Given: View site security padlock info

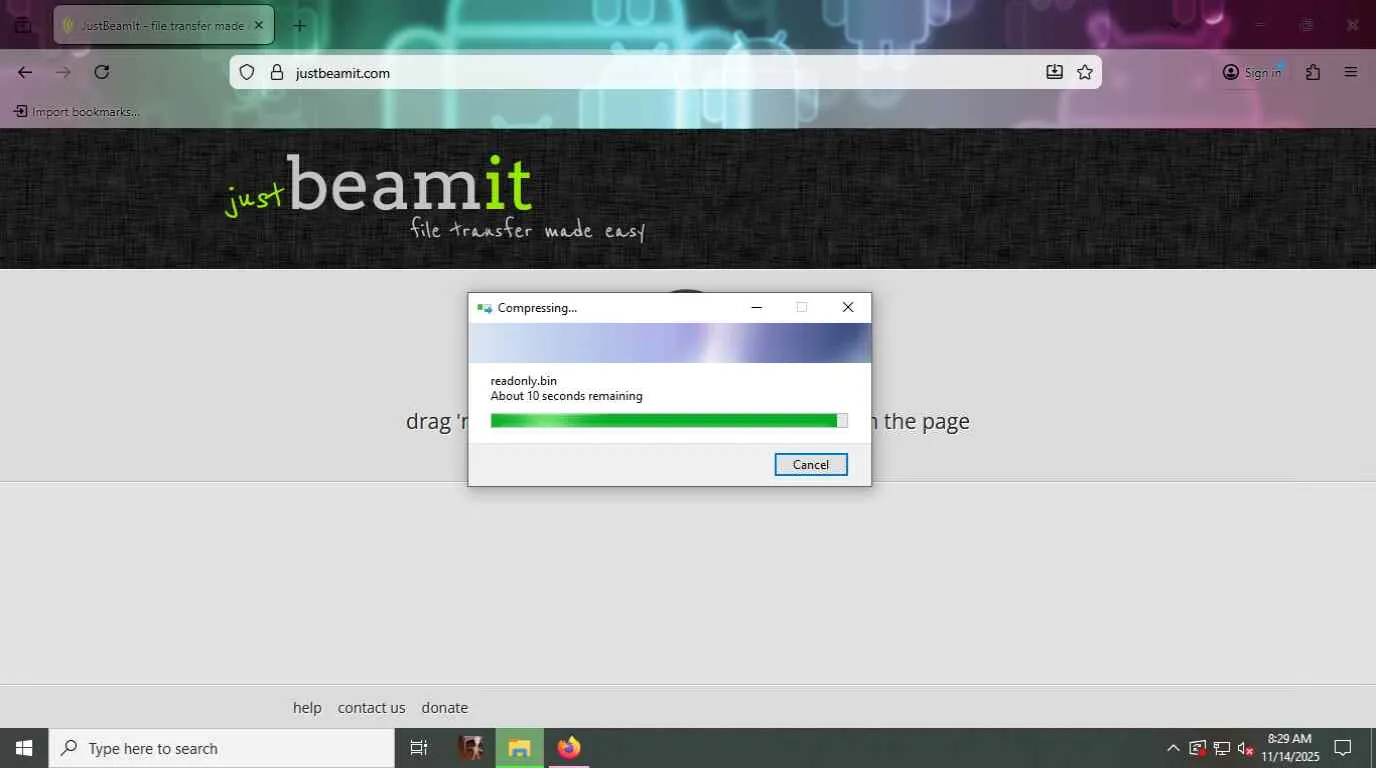Looking at the screenshot, I should 276,72.
